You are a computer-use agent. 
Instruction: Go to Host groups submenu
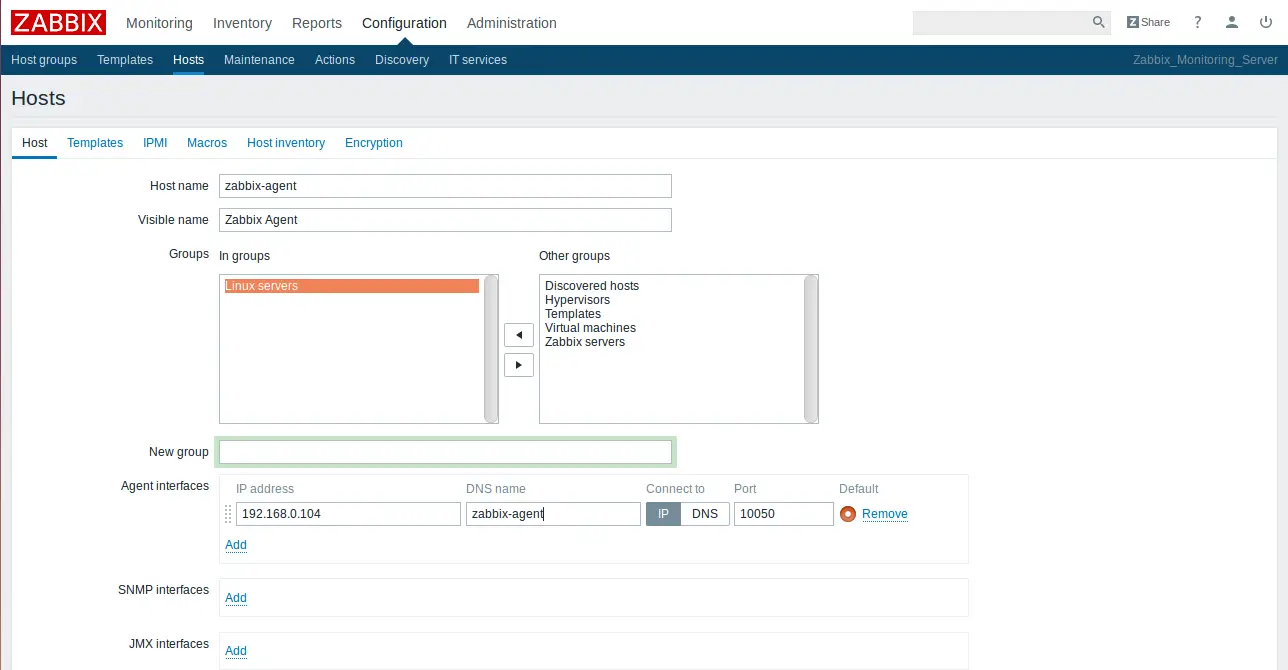[x=44, y=60]
